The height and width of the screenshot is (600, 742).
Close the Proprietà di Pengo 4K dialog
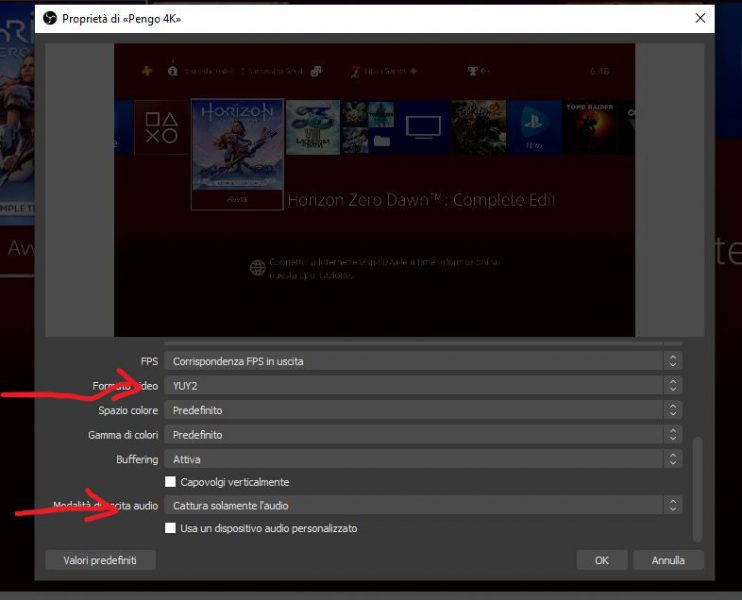click(x=700, y=18)
